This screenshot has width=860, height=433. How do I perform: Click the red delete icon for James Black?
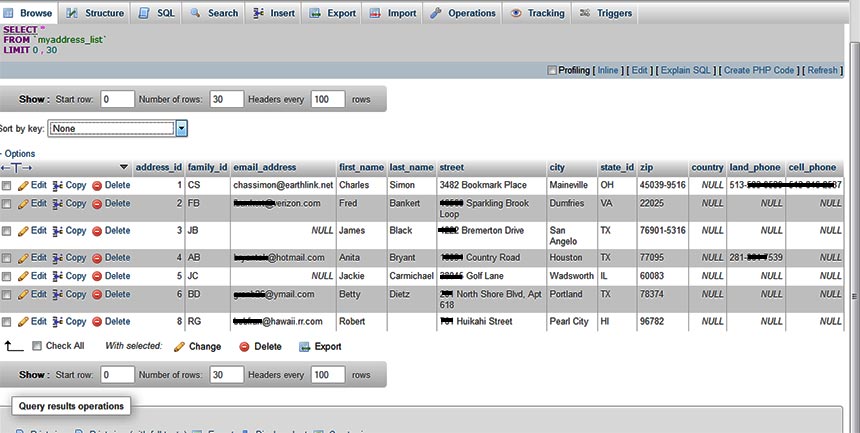tap(97, 232)
